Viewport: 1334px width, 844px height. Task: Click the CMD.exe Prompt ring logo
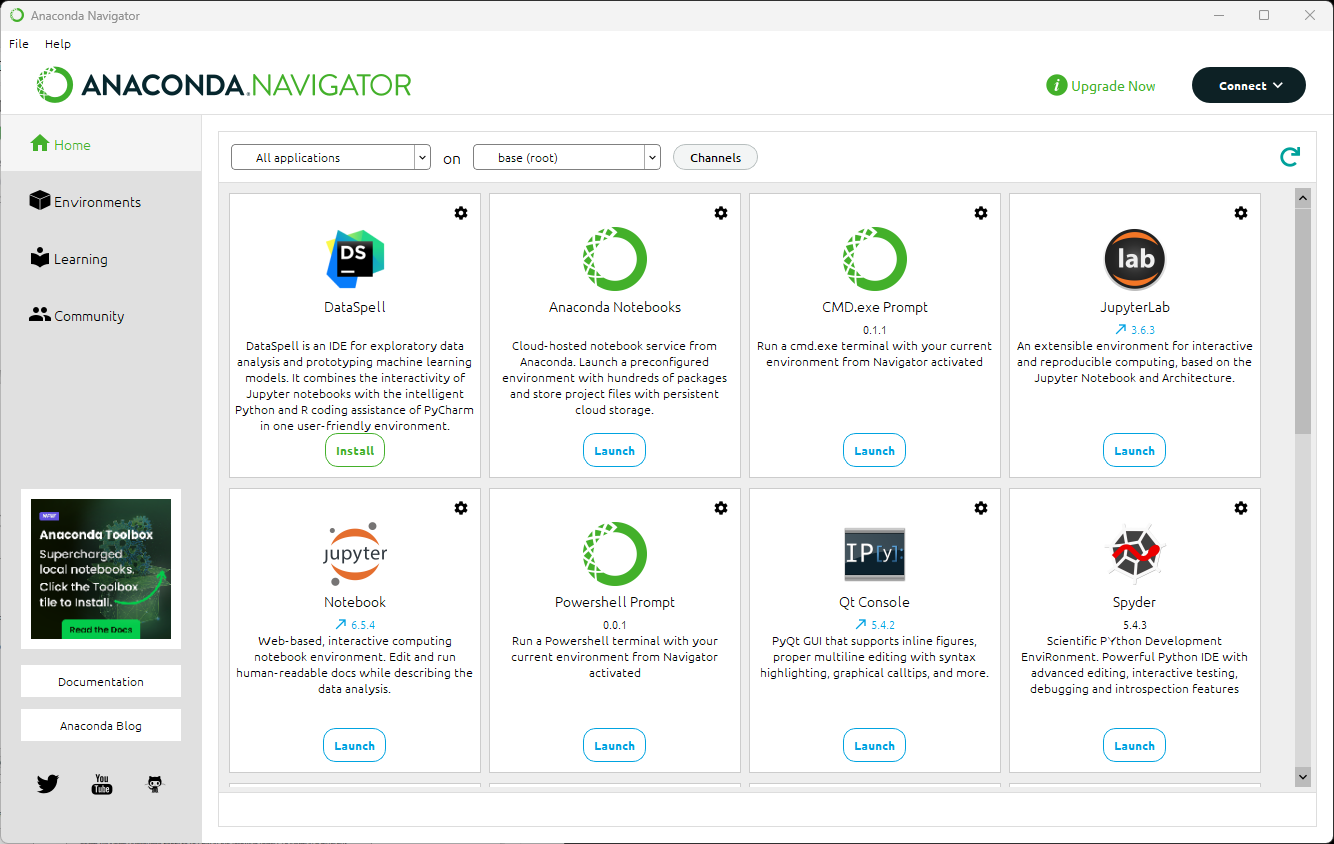pos(875,259)
